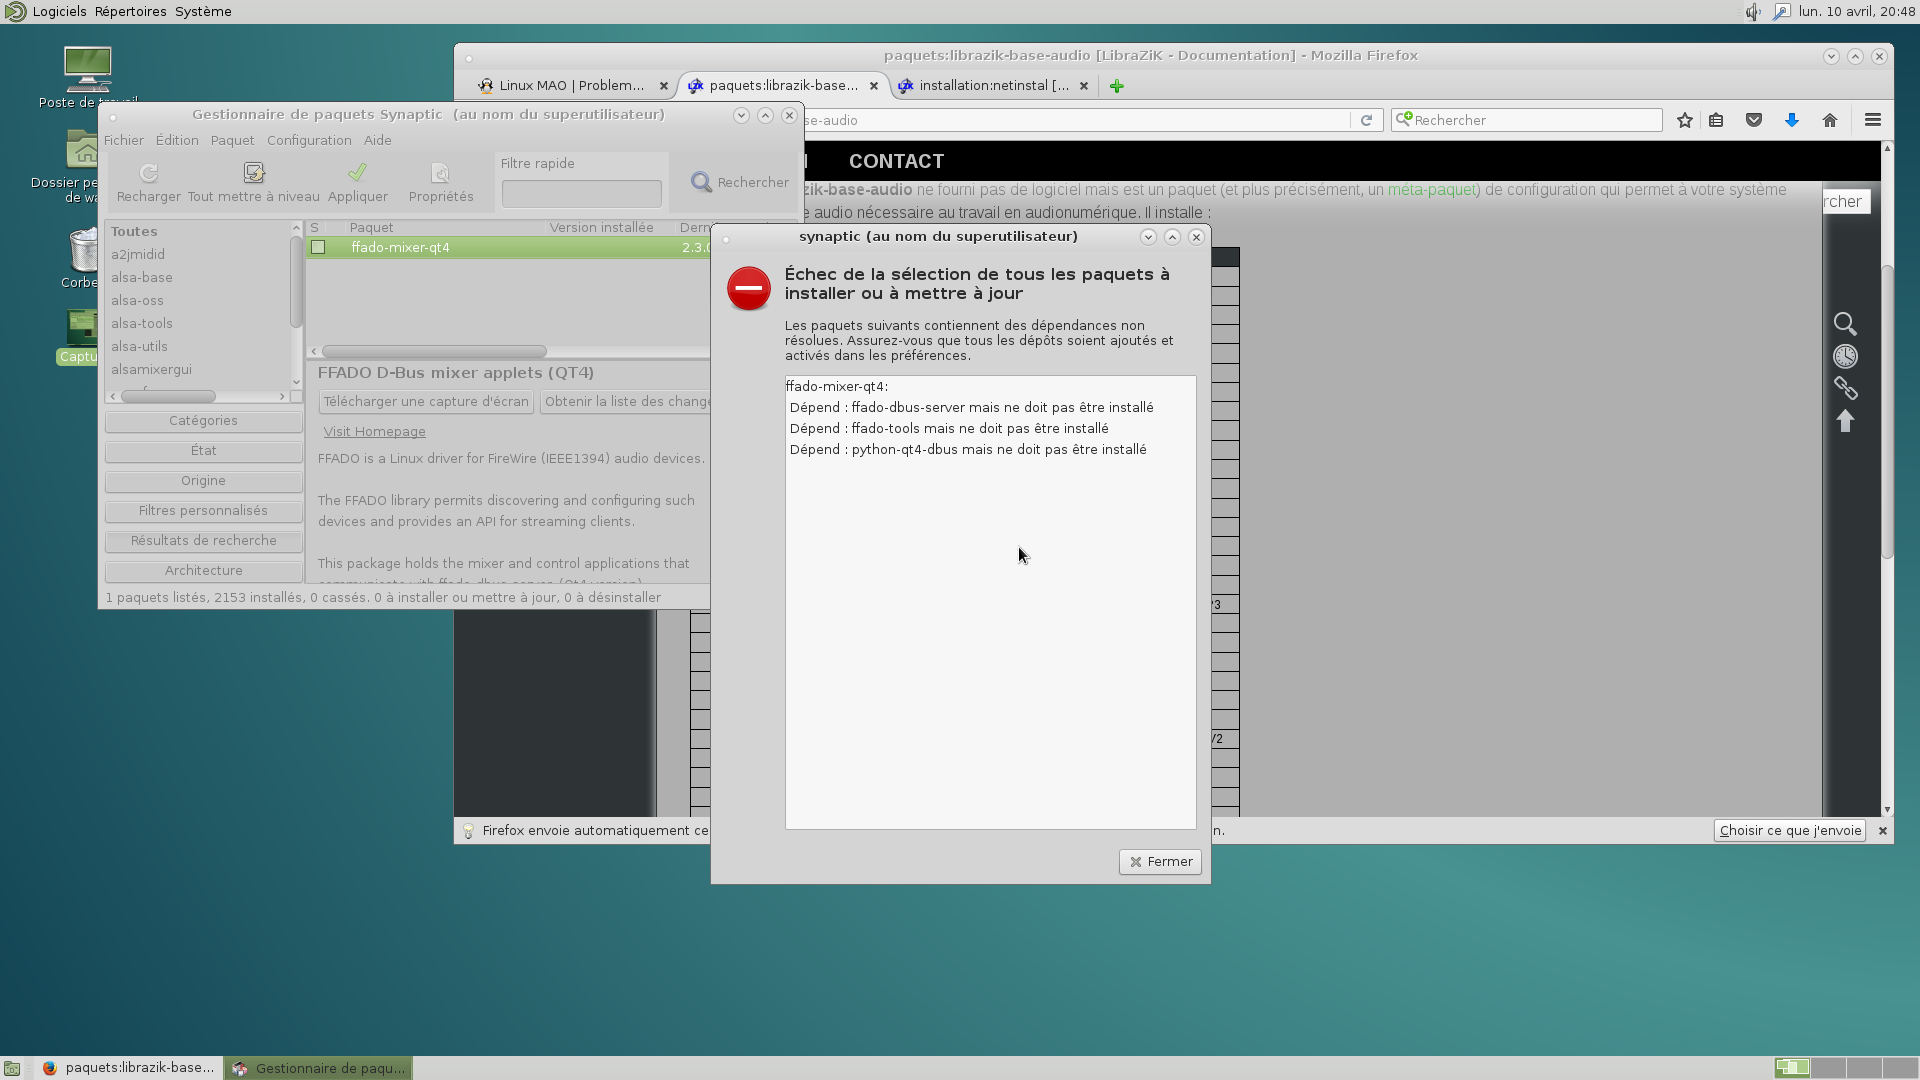The height and width of the screenshot is (1080, 1920).
Task: Open the Firefox hamburger menu
Action: pos(1873,120)
